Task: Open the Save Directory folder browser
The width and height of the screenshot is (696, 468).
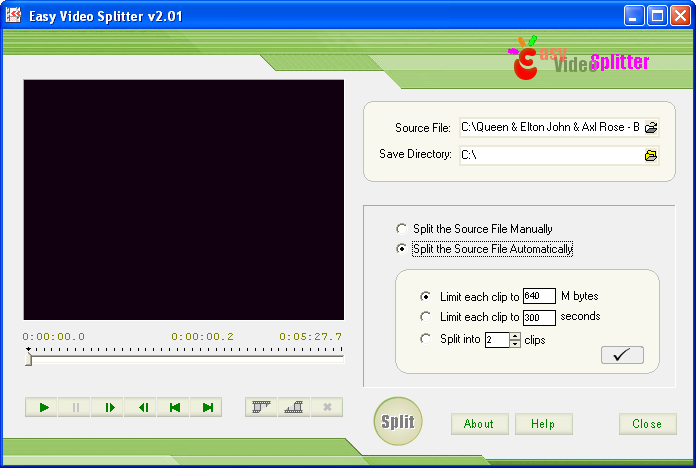Action: [651, 155]
